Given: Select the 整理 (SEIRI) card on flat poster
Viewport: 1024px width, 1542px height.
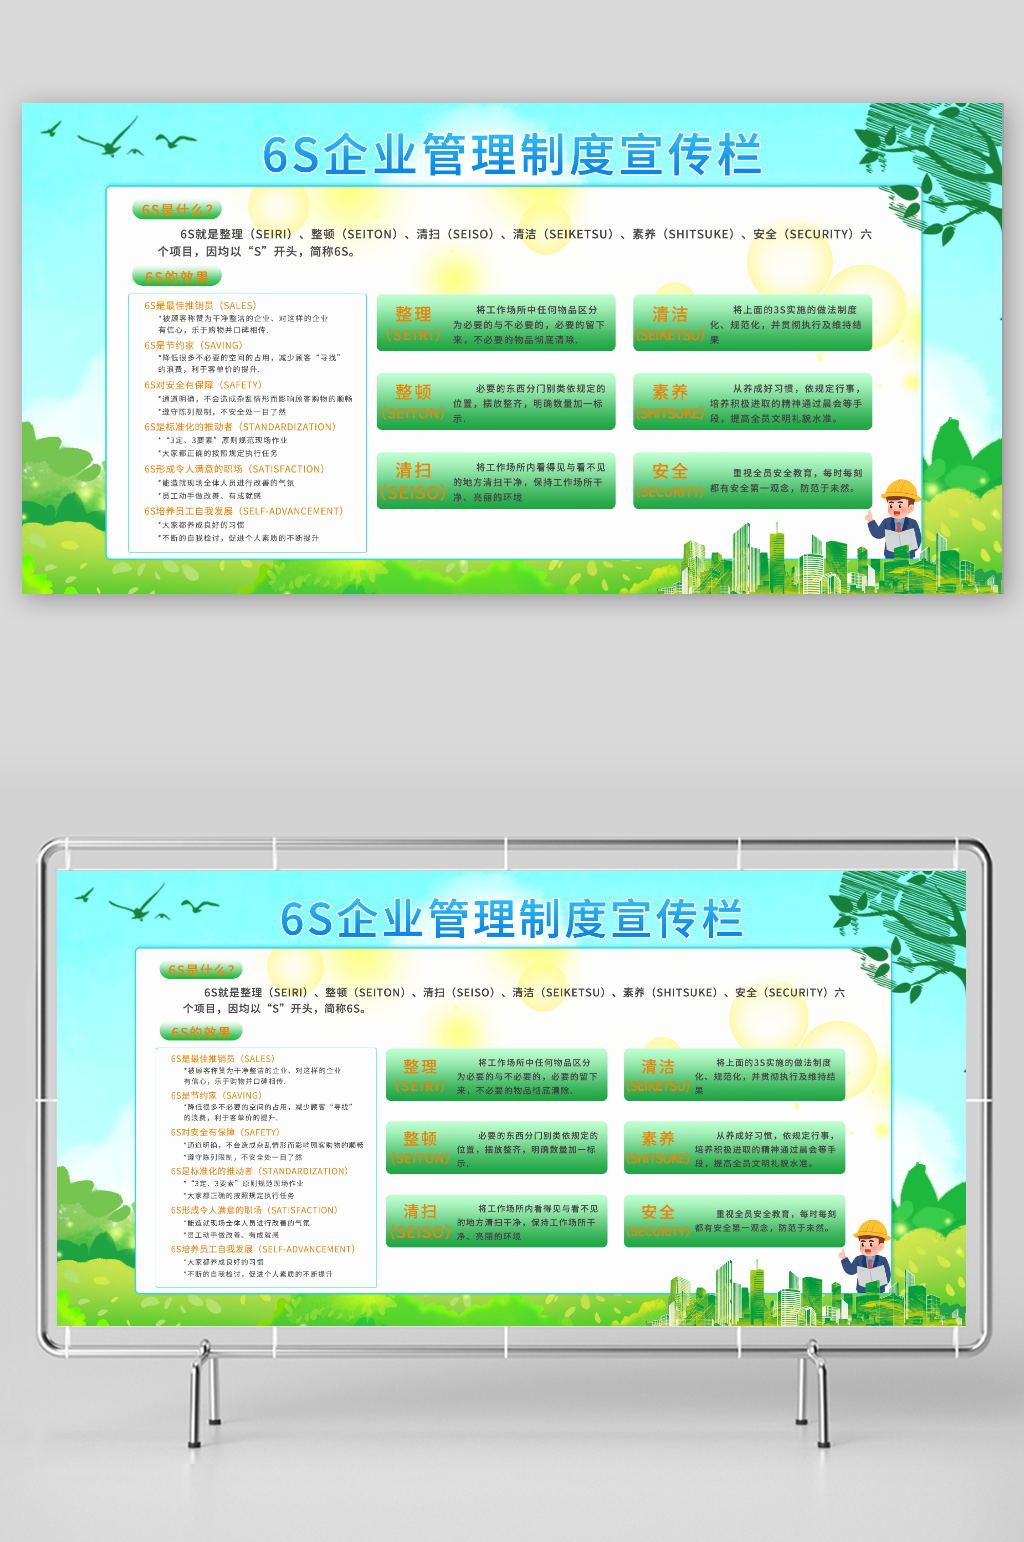Looking at the screenshot, I should (x=496, y=323).
